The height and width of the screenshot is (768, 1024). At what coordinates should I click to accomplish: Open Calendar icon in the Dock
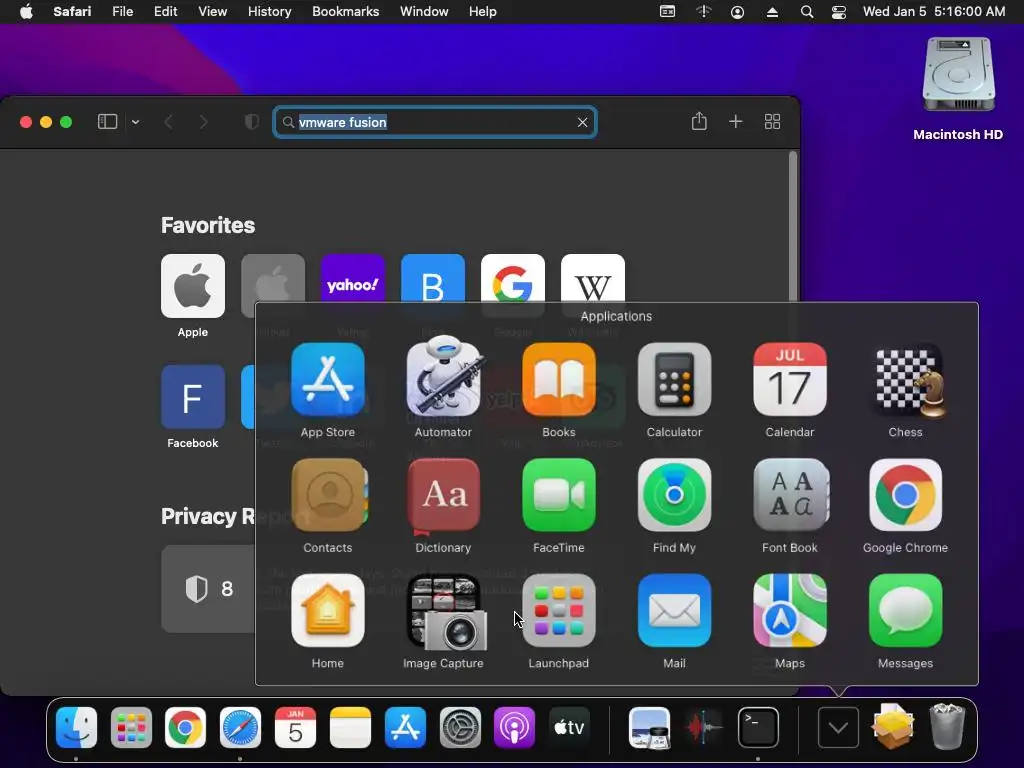point(295,727)
